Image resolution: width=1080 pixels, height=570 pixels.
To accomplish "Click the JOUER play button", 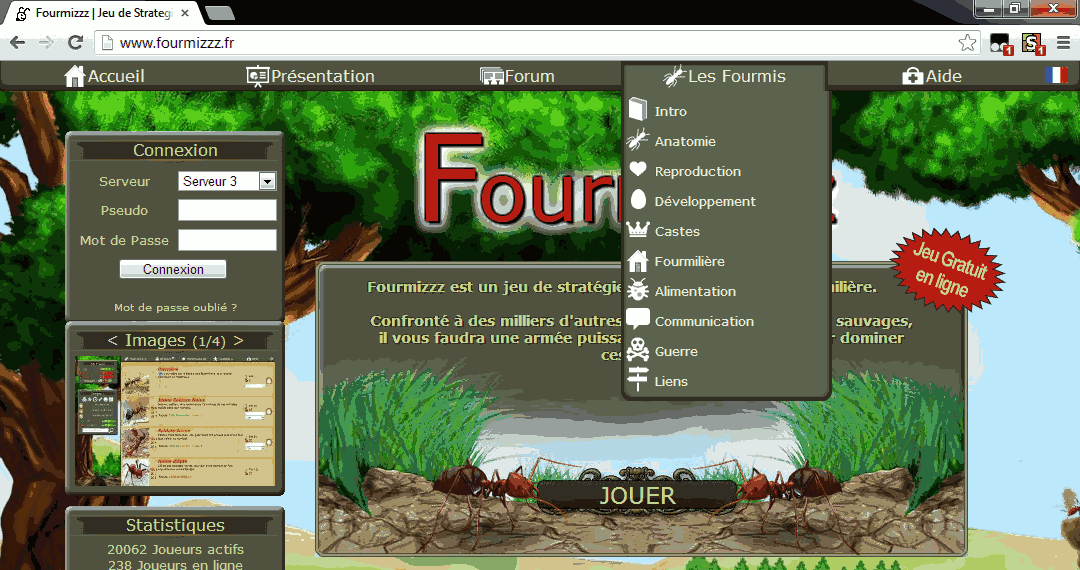I will pyautogui.click(x=637, y=495).
